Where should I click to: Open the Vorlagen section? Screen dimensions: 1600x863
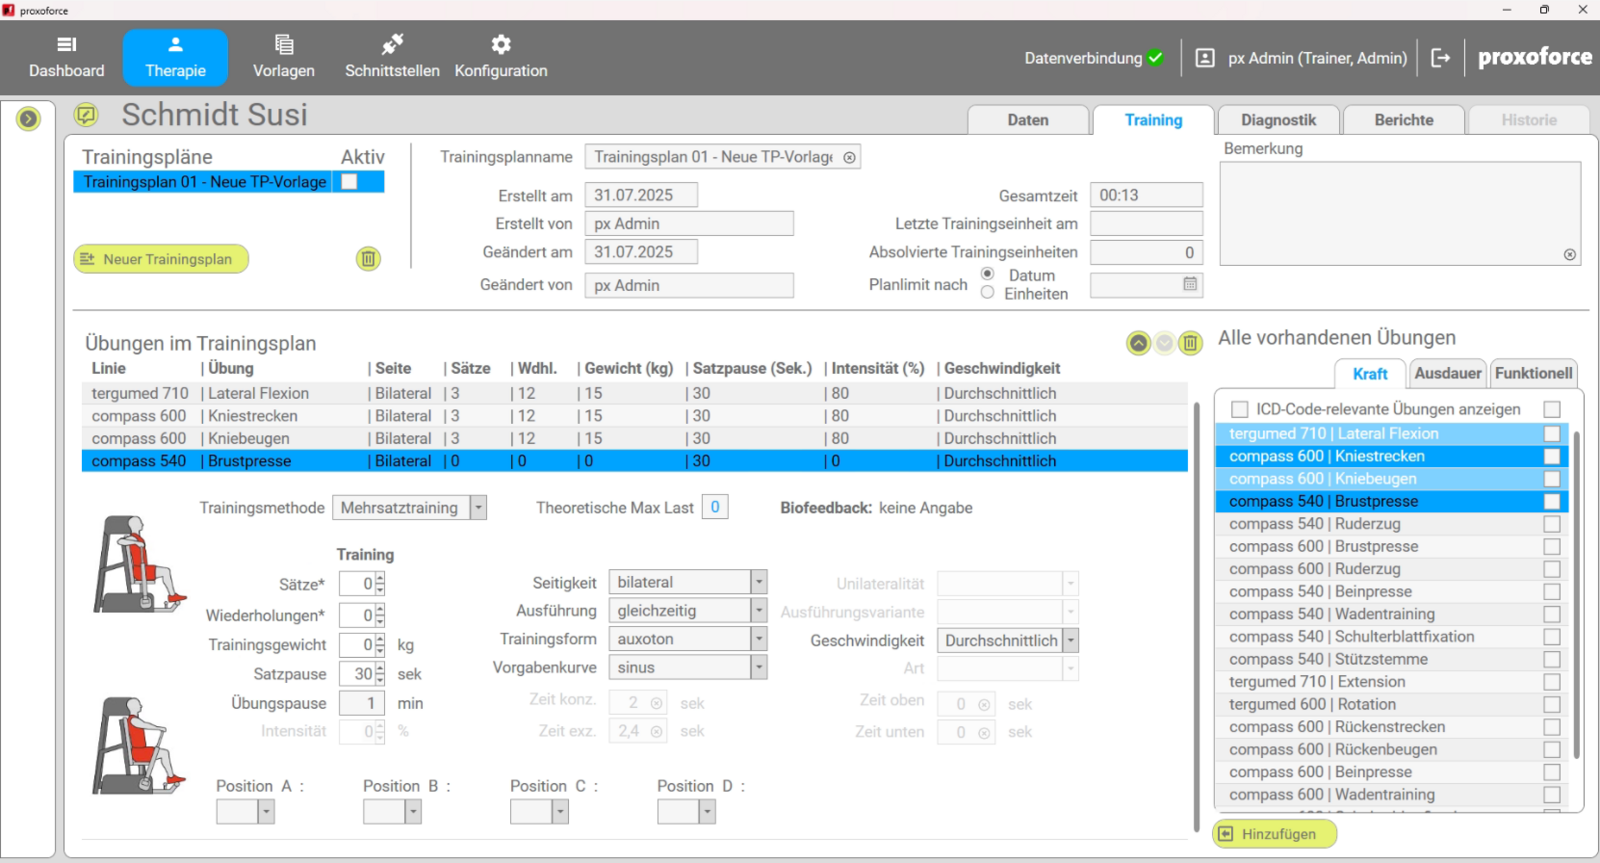(x=283, y=57)
